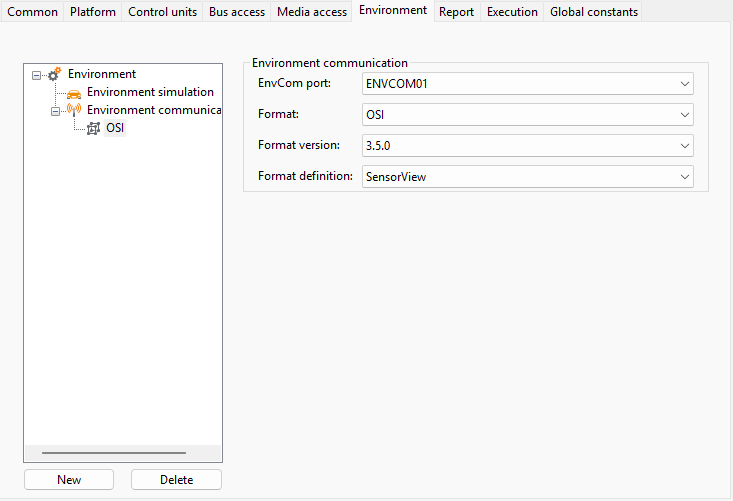The image size is (733, 501).
Task: Click the car icon for Environment simulation
Action: coord(74,94)
